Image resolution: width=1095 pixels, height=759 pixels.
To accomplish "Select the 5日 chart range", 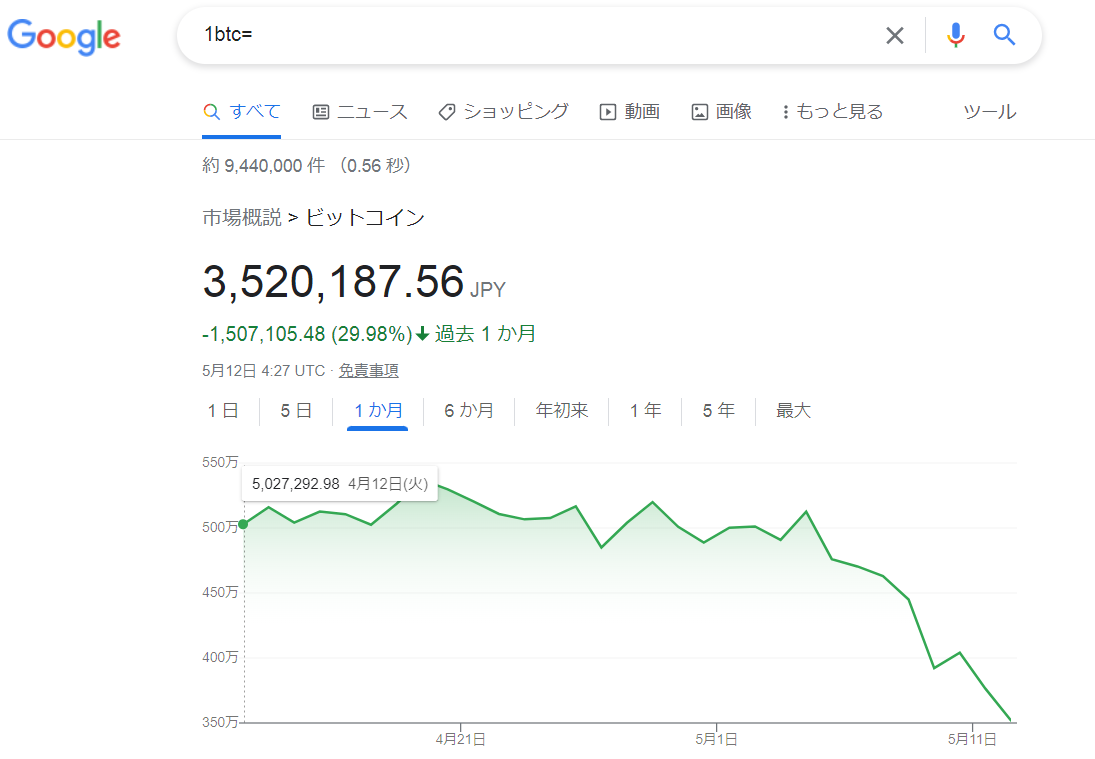I will pyautogui.click(x=296, y=411).
